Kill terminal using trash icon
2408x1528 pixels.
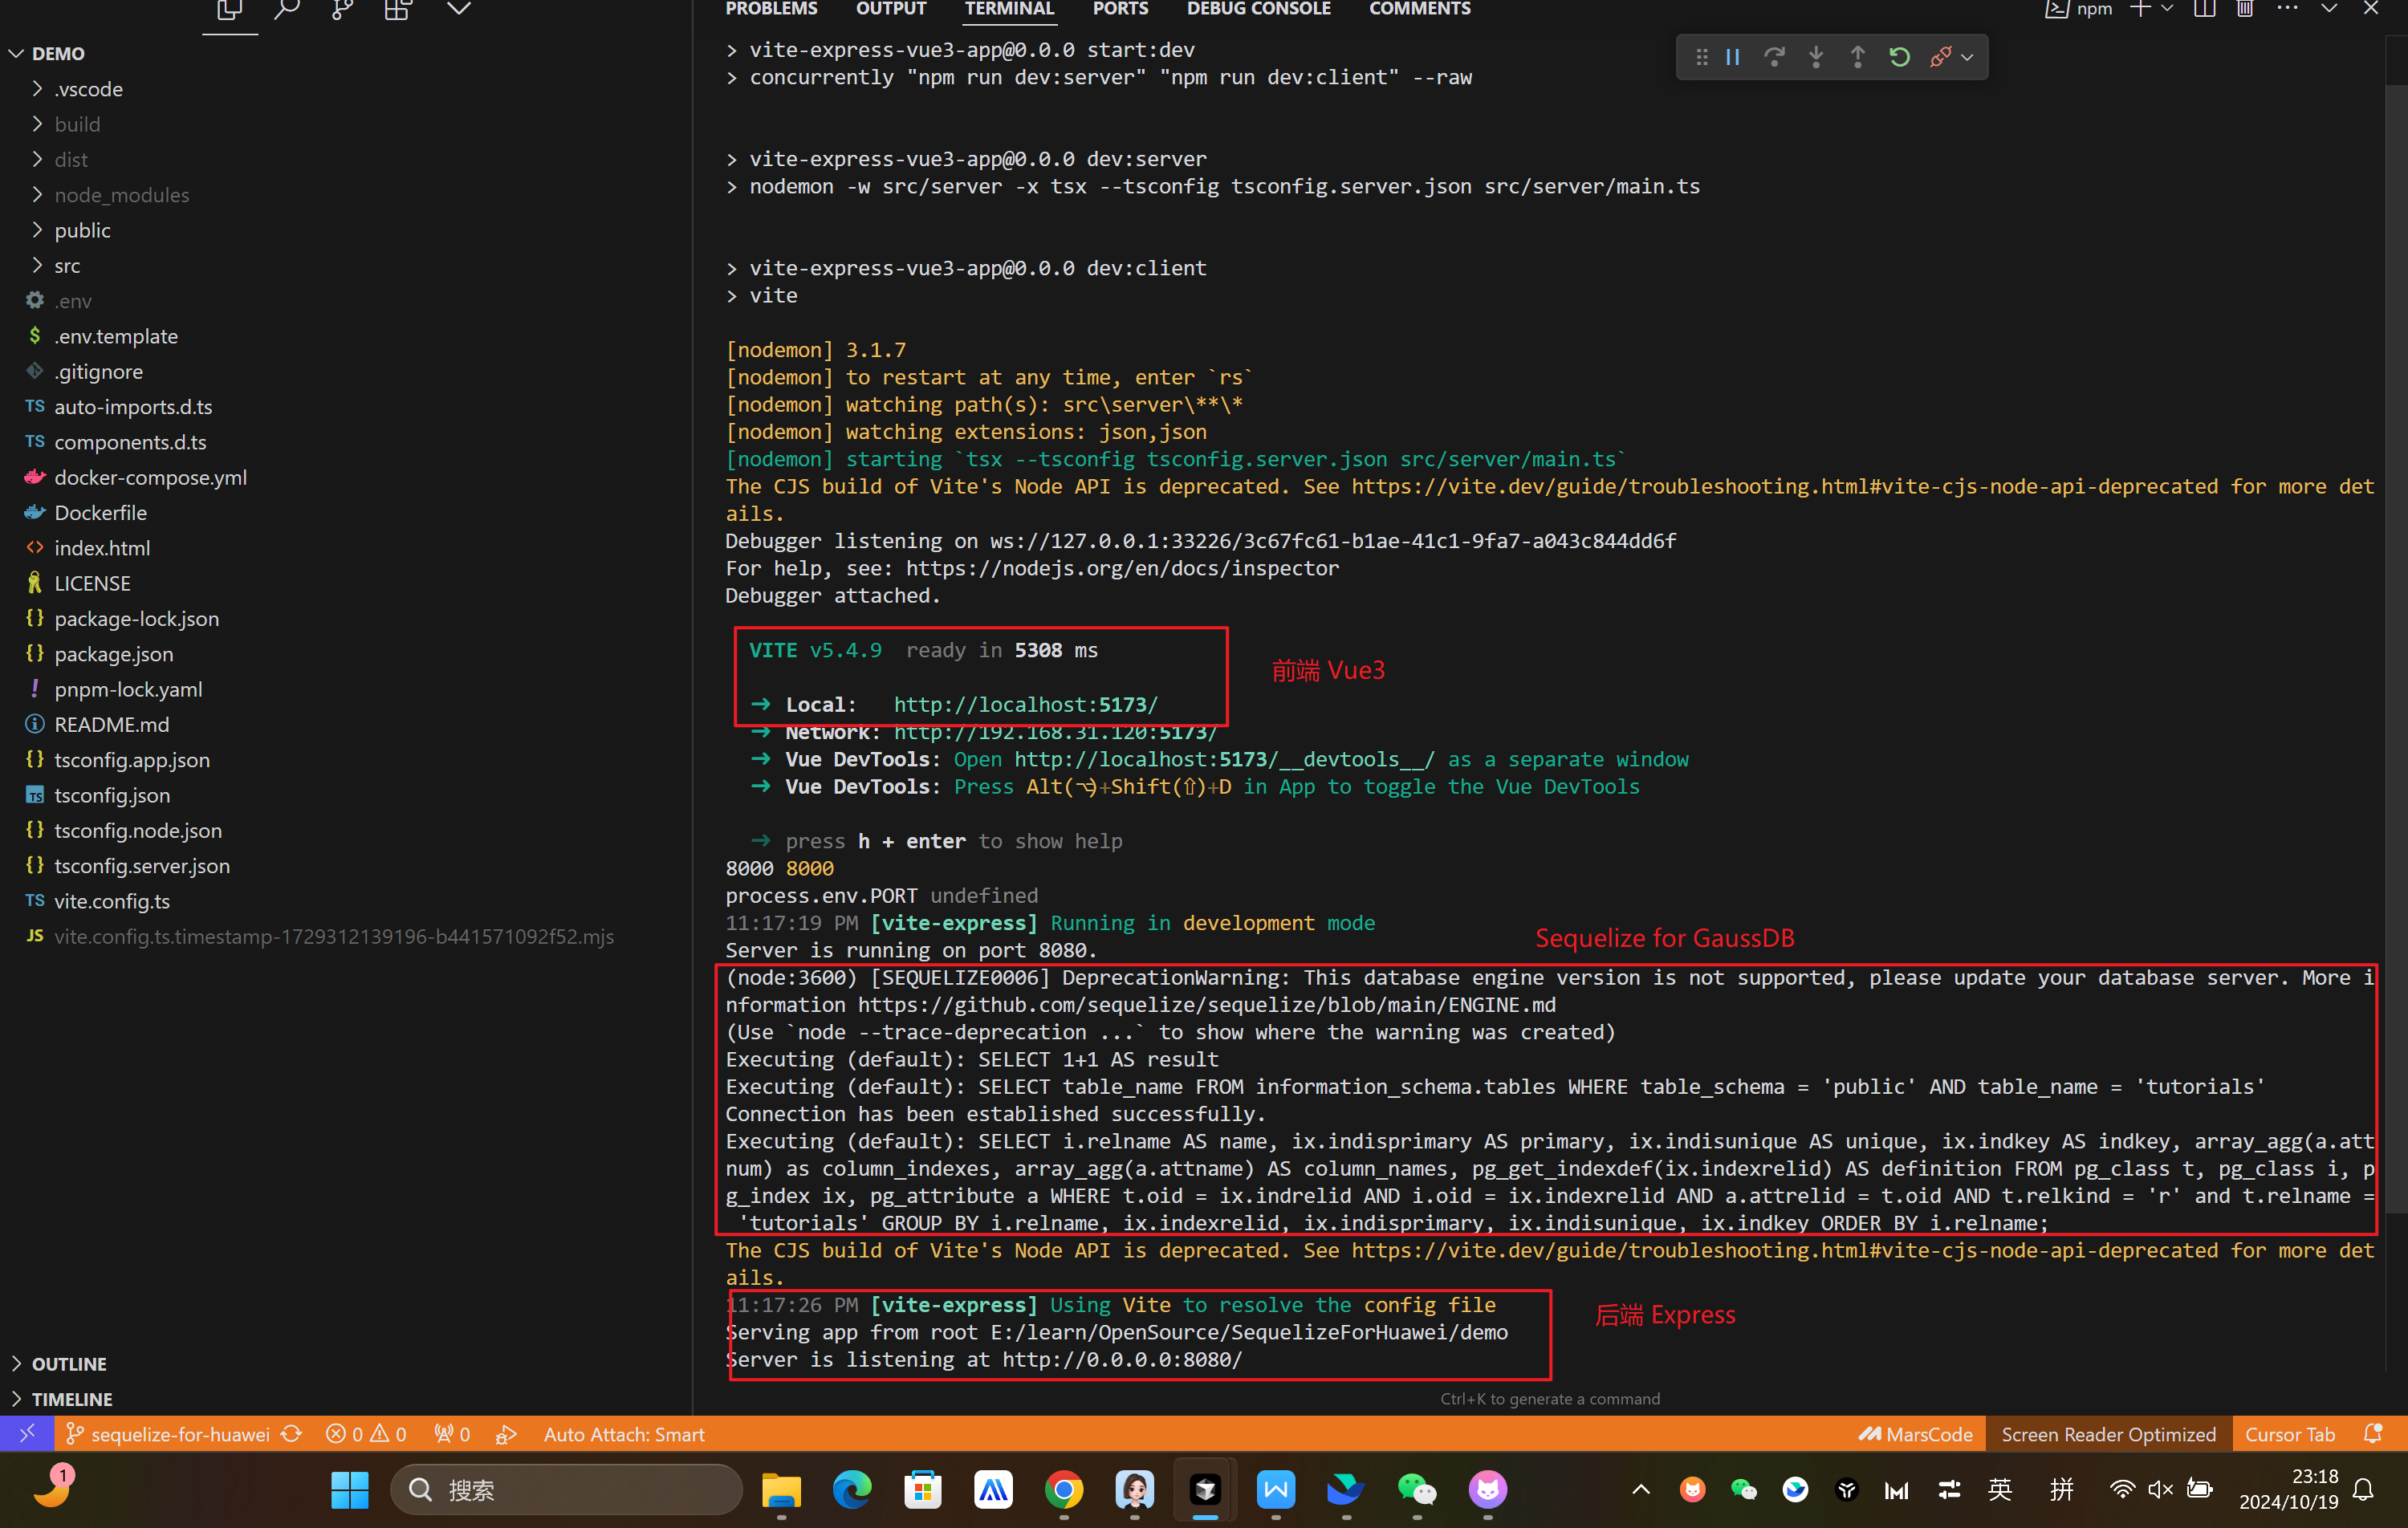tap(2245, 9)
